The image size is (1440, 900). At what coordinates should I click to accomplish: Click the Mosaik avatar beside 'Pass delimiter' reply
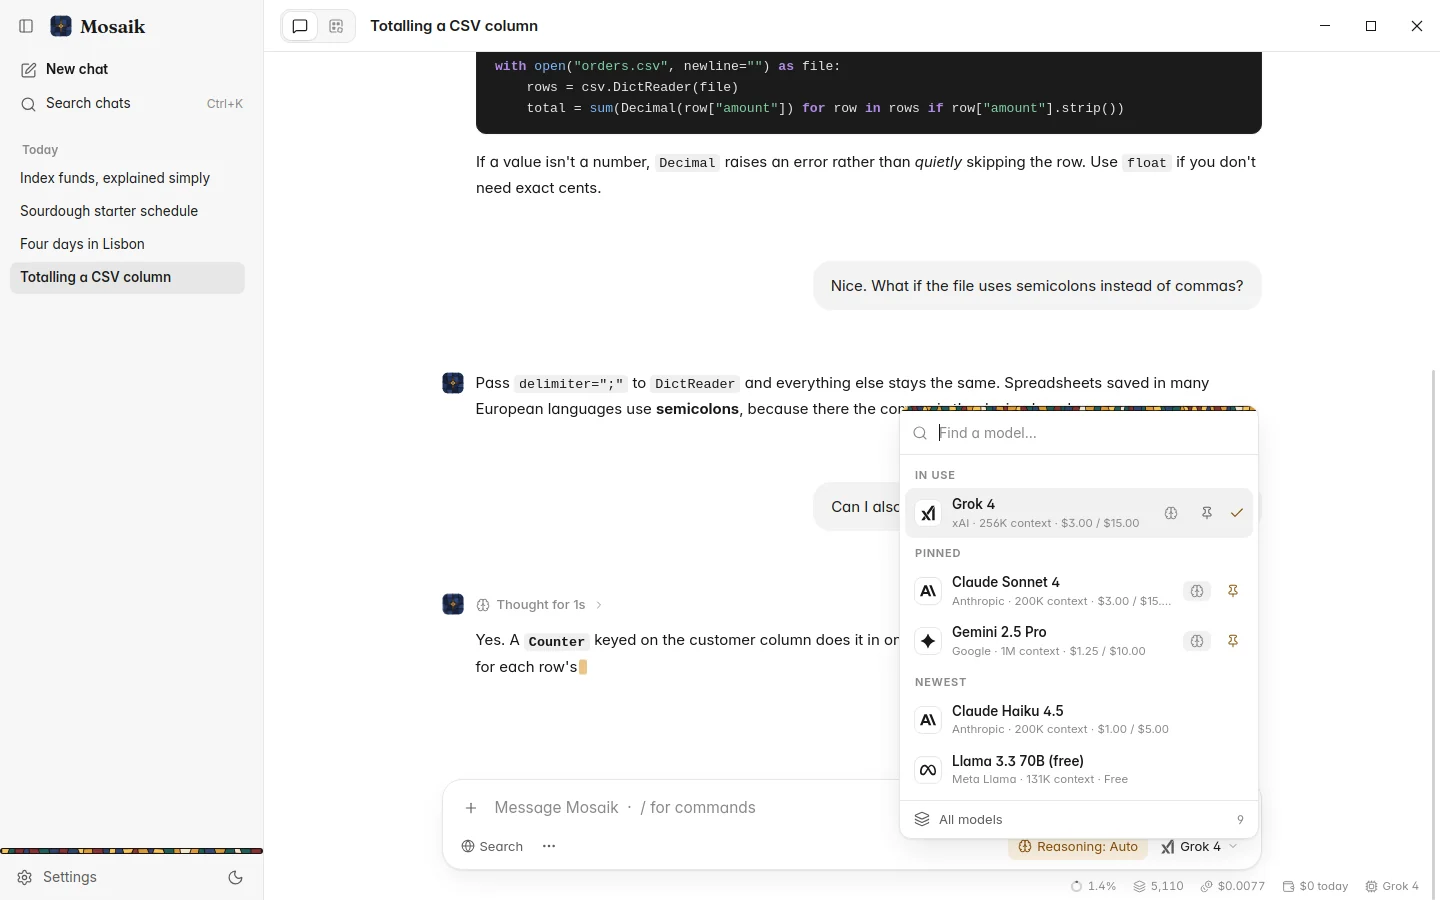pyautogui.click(x=453, y=383)
